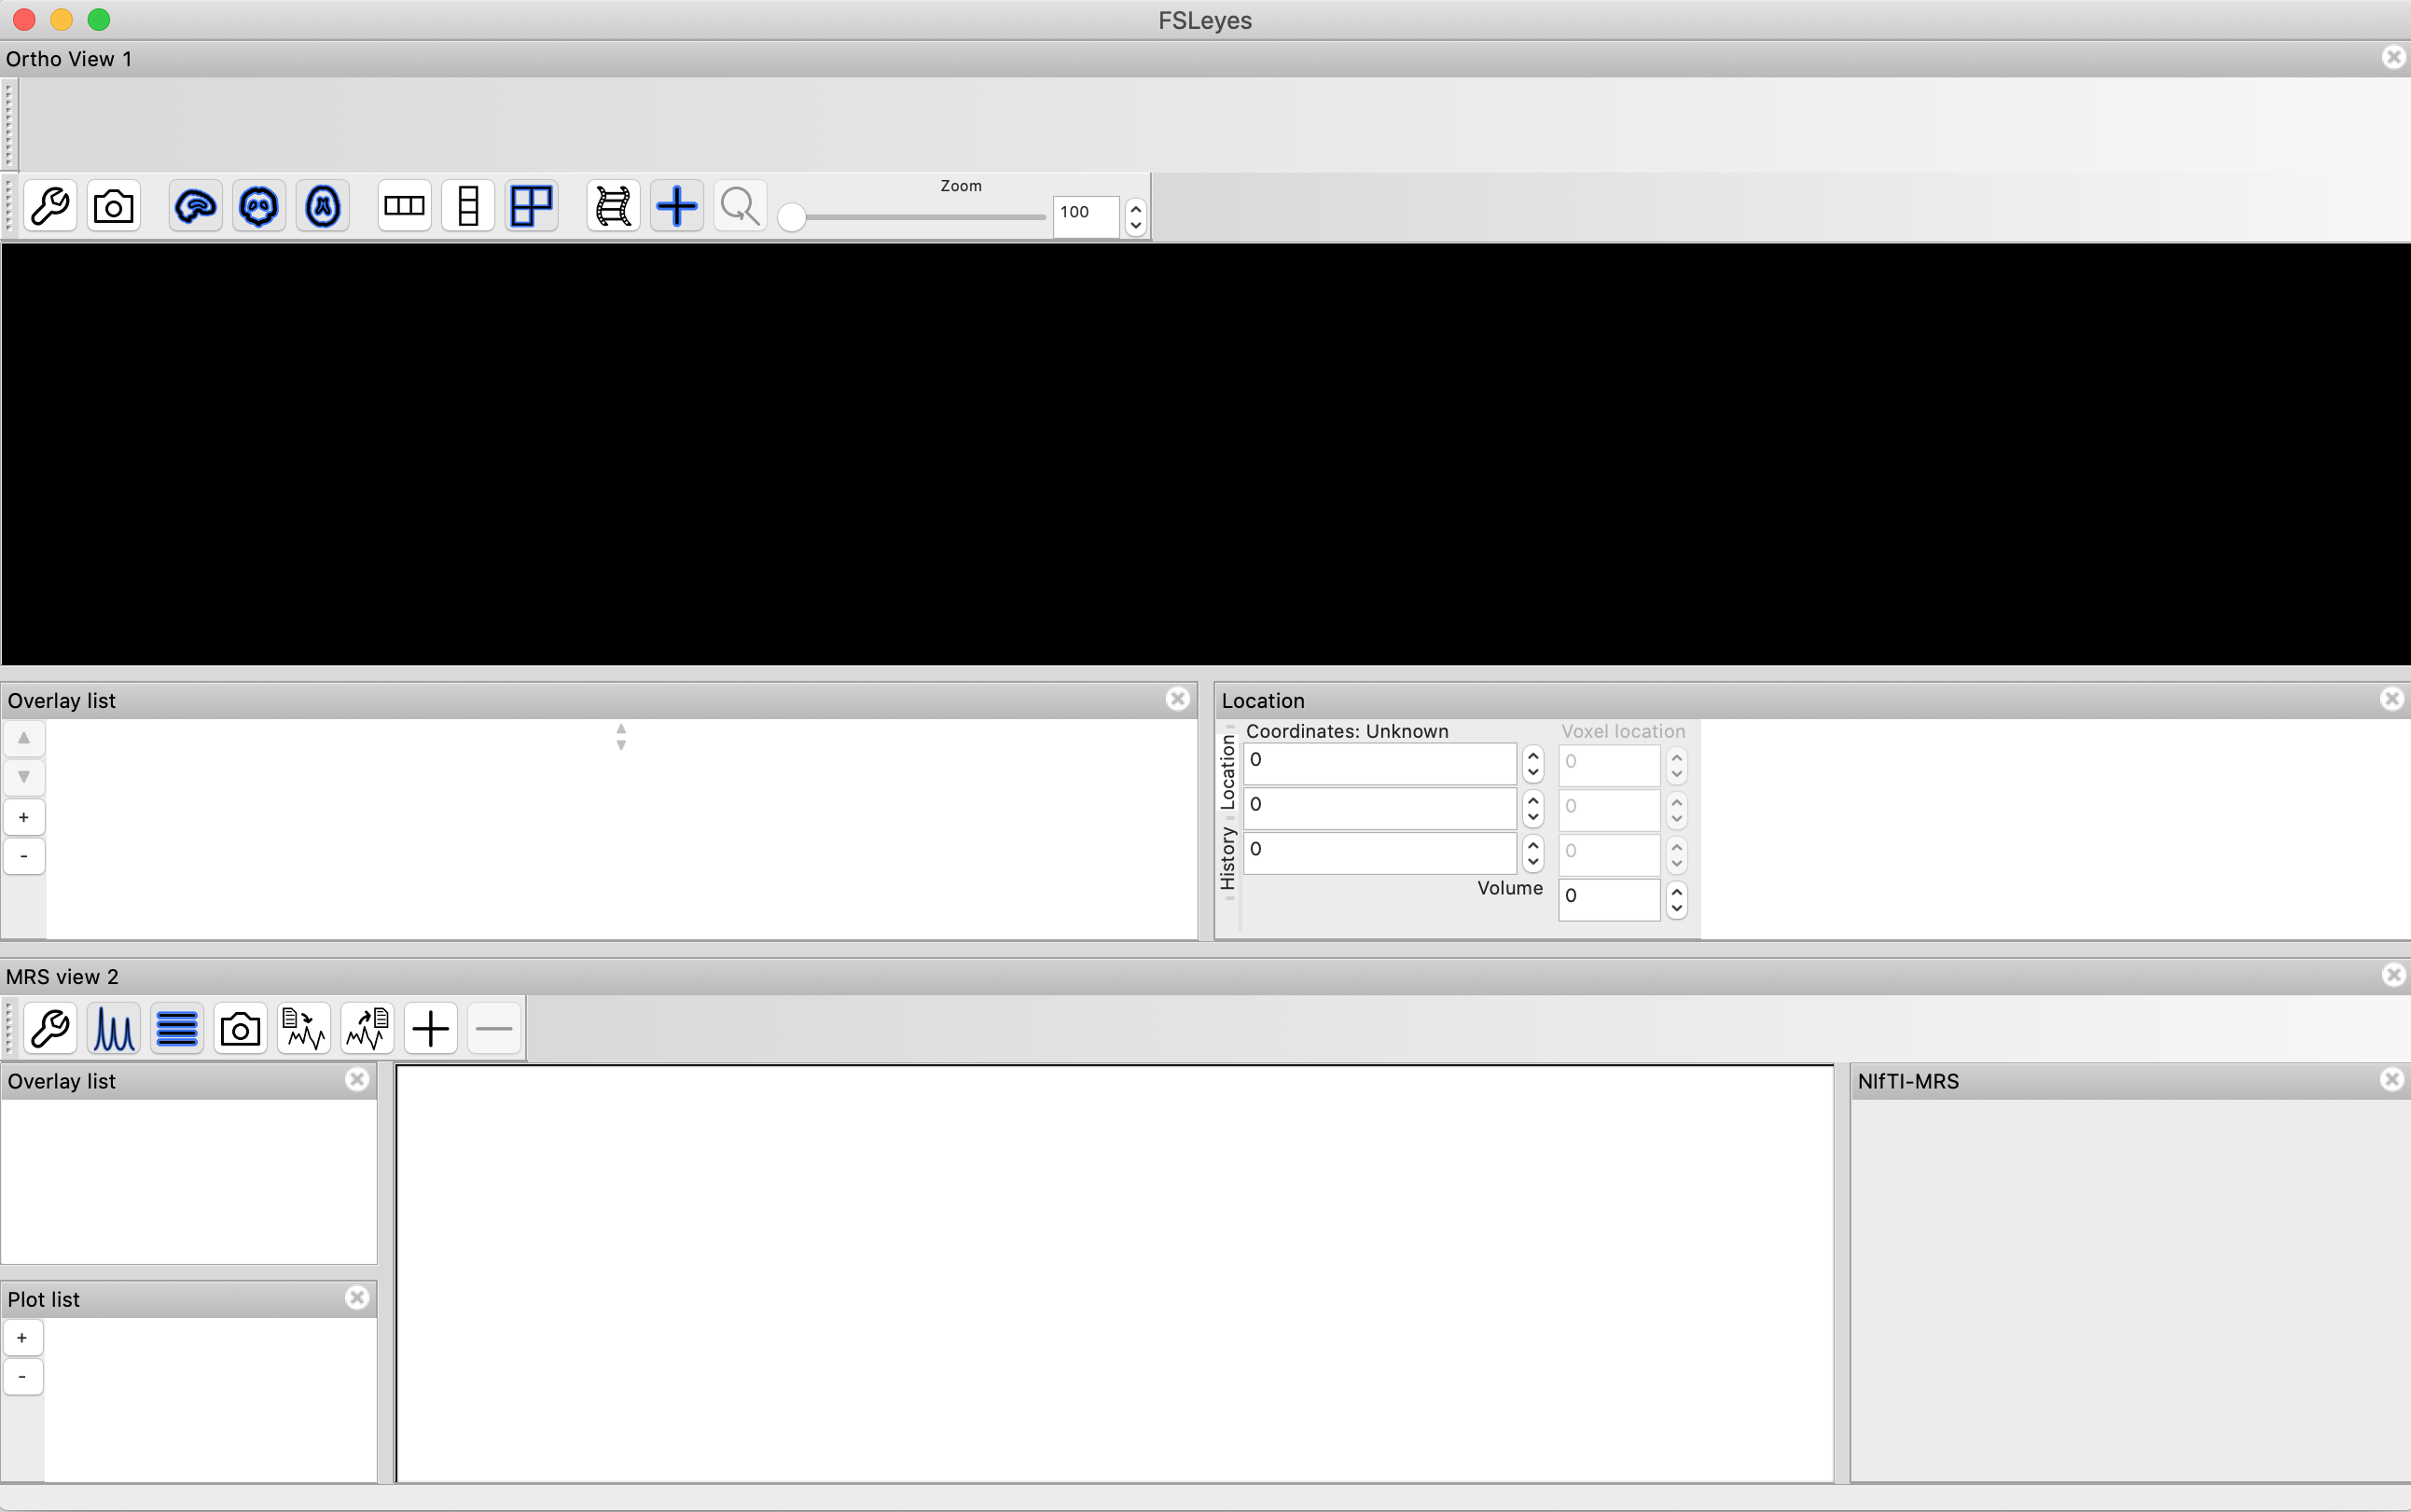Increment third coordinate stepper
This screenshot has width=2411, height=1512.
coord(1533,845)
